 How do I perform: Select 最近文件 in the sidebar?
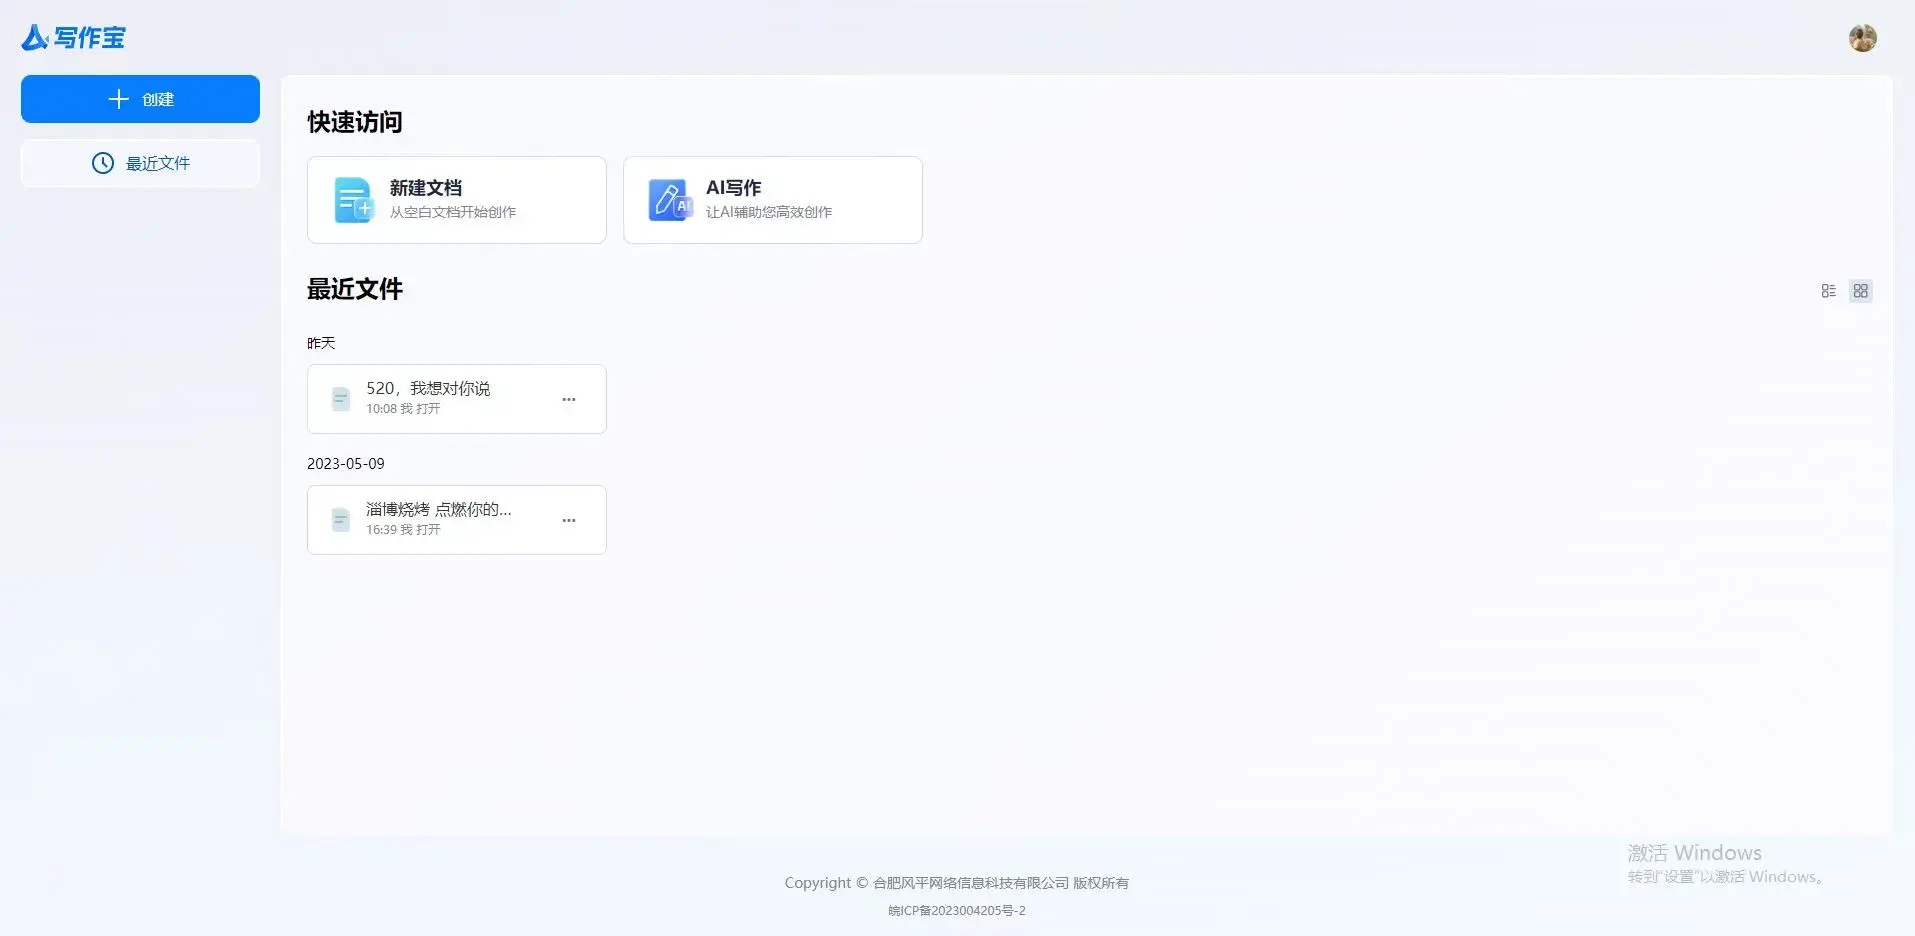pyautogui.click(x=157, y=163)
